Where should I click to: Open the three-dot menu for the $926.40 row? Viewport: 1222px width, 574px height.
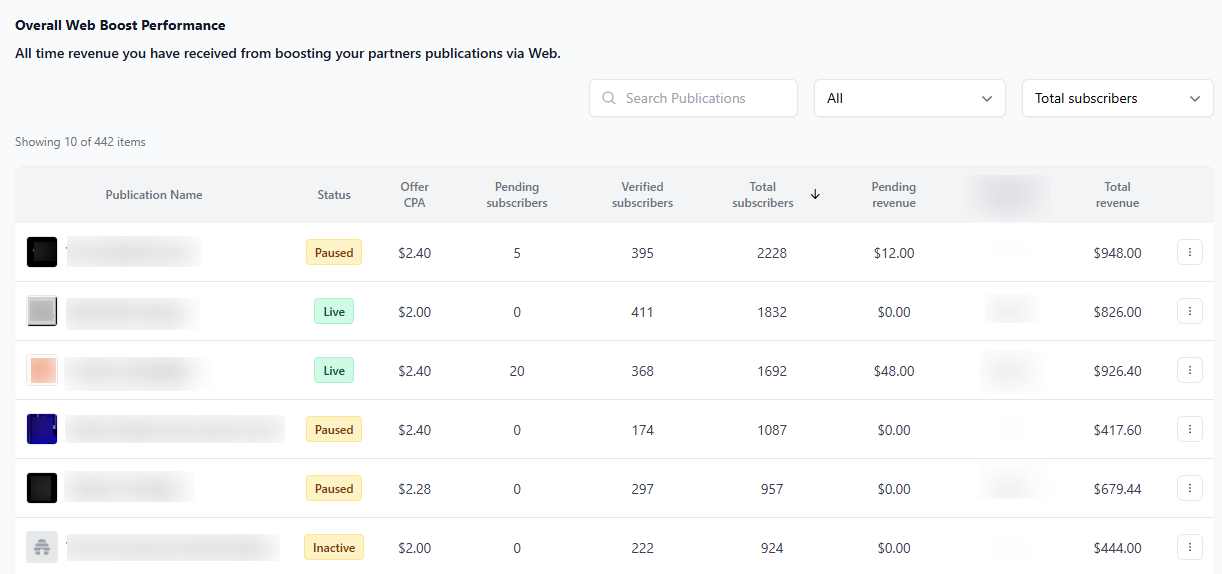[x=1189, y=371]
